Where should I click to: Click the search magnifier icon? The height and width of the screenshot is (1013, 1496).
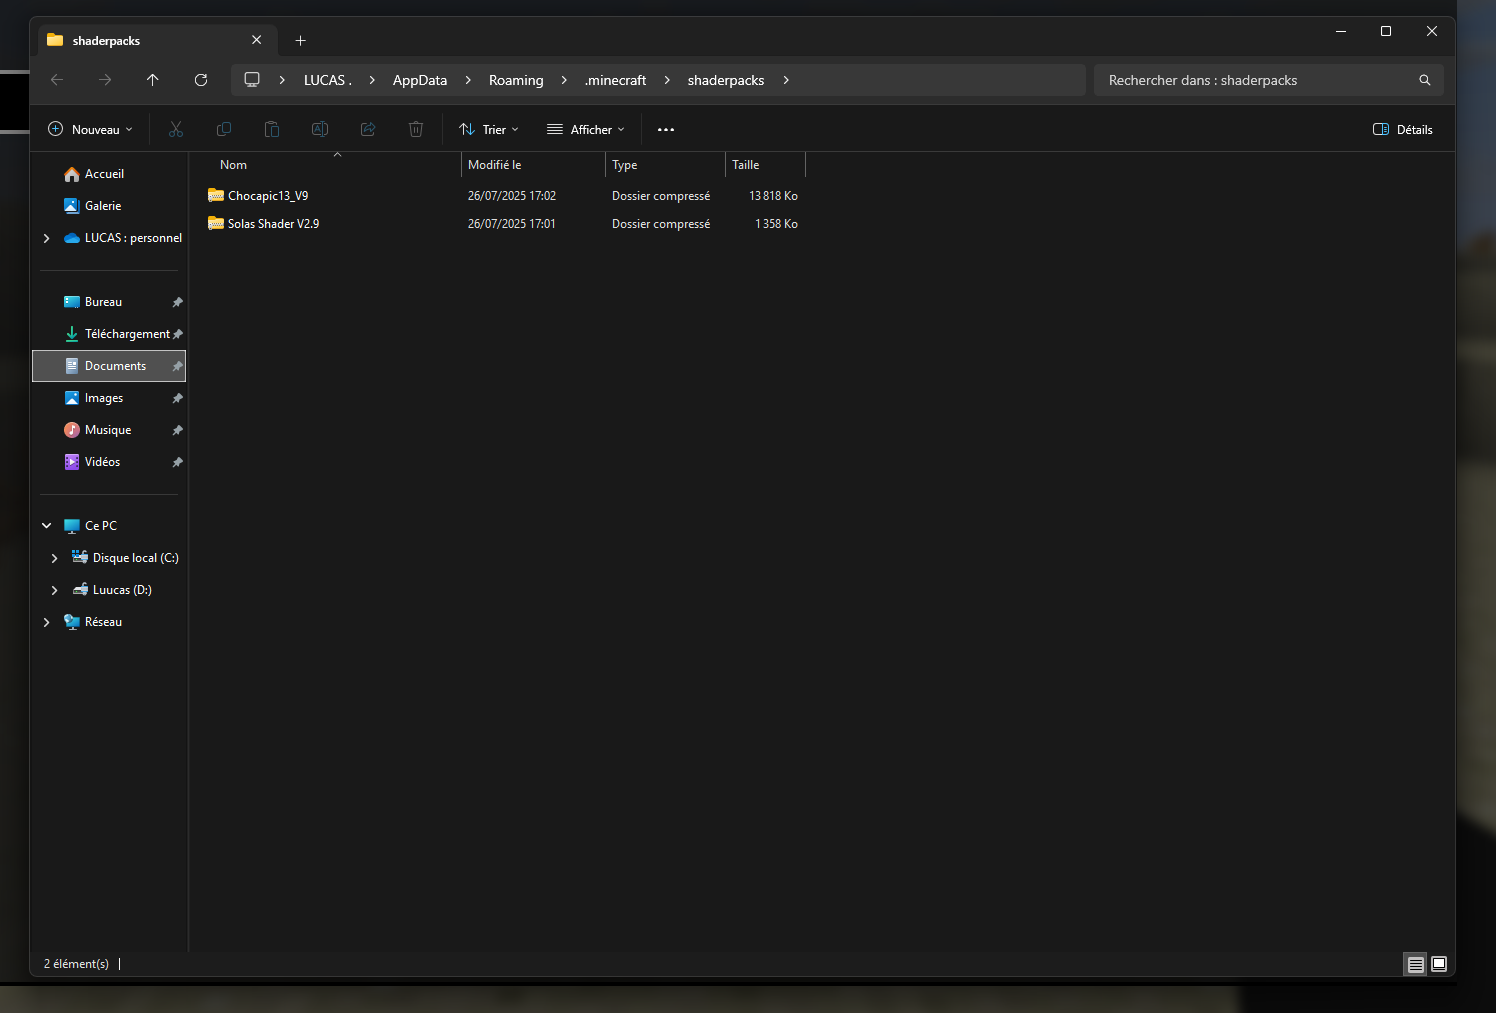1425,80
